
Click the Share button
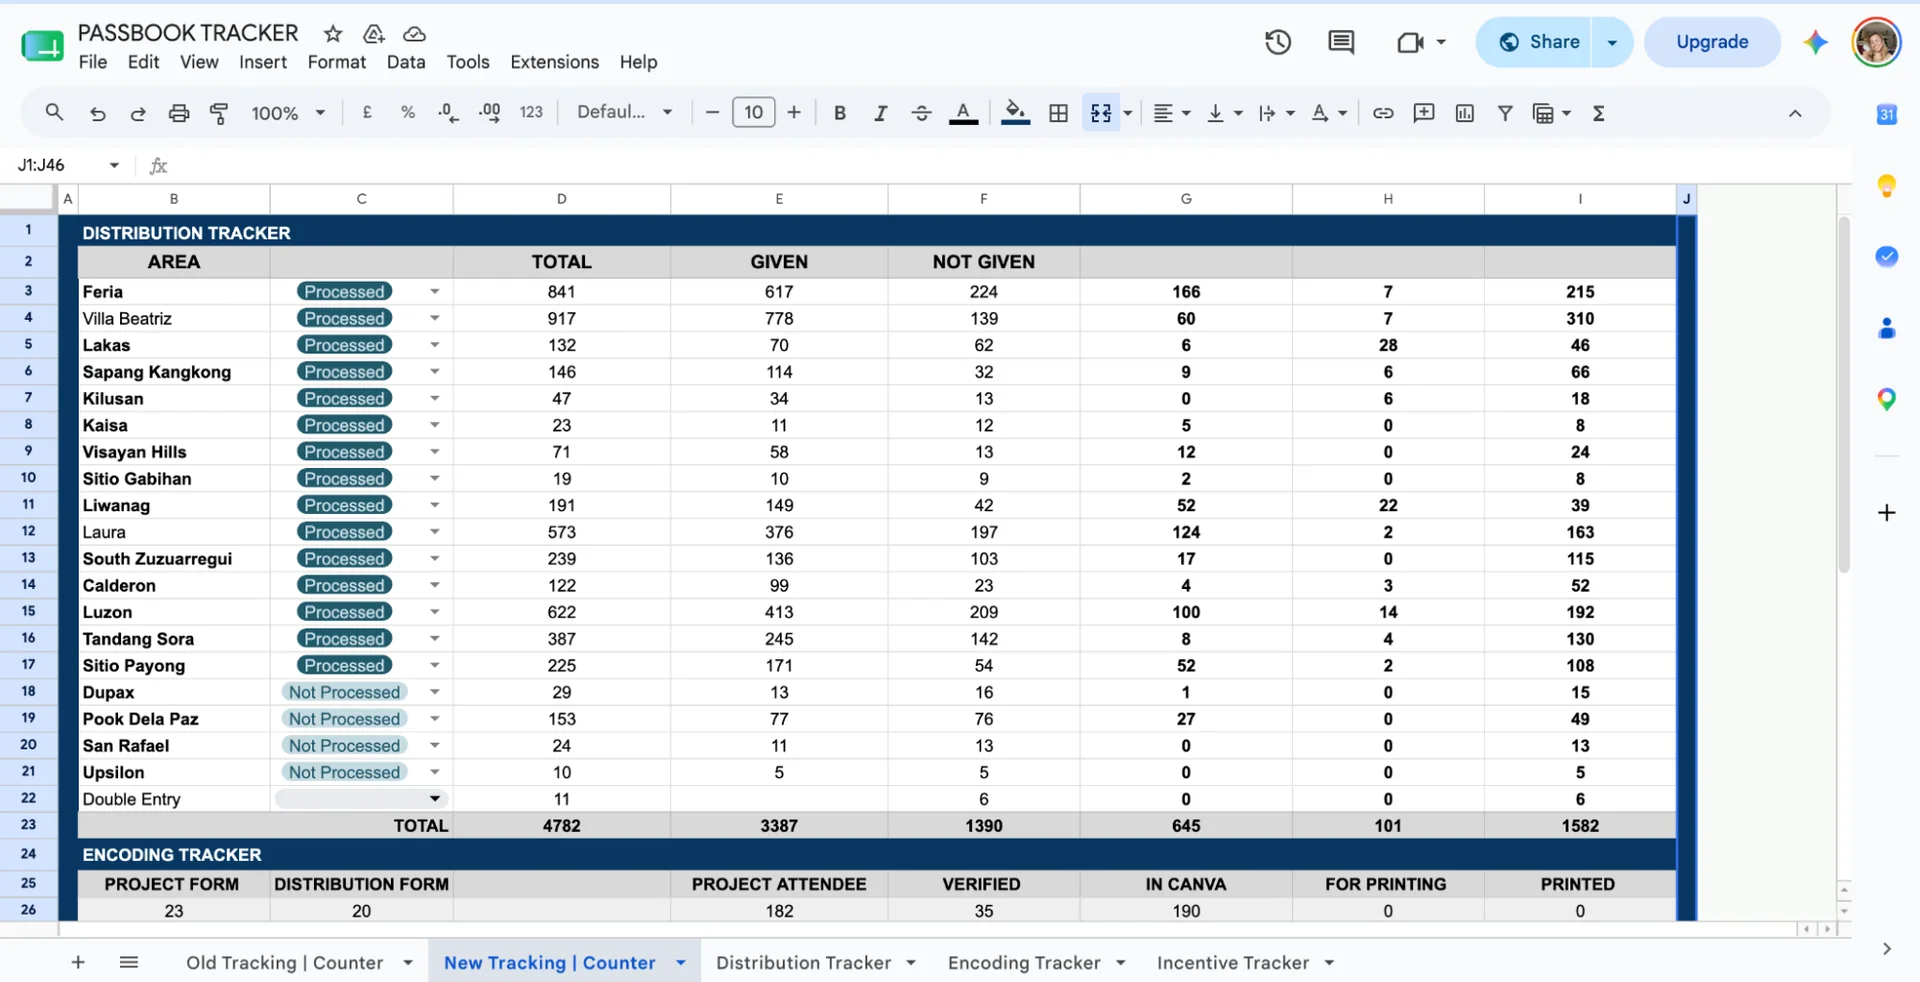(x=1540, y=42)
